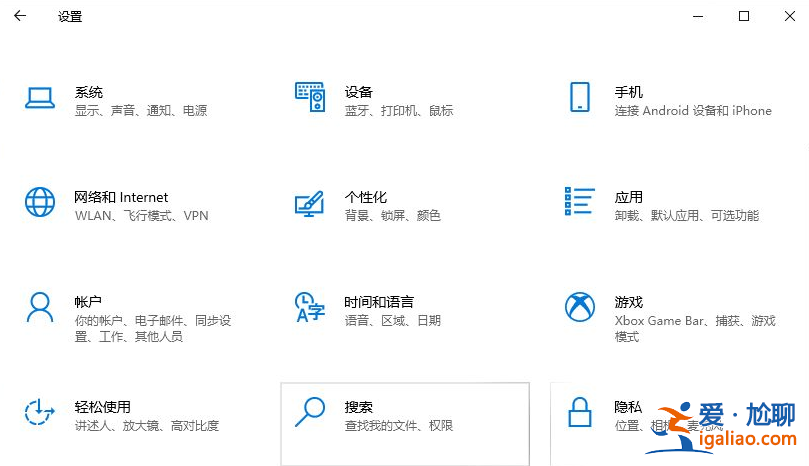This screenshot has width=809, height=466.
Task: Open the 隐私 title
Action: (628, 407)
